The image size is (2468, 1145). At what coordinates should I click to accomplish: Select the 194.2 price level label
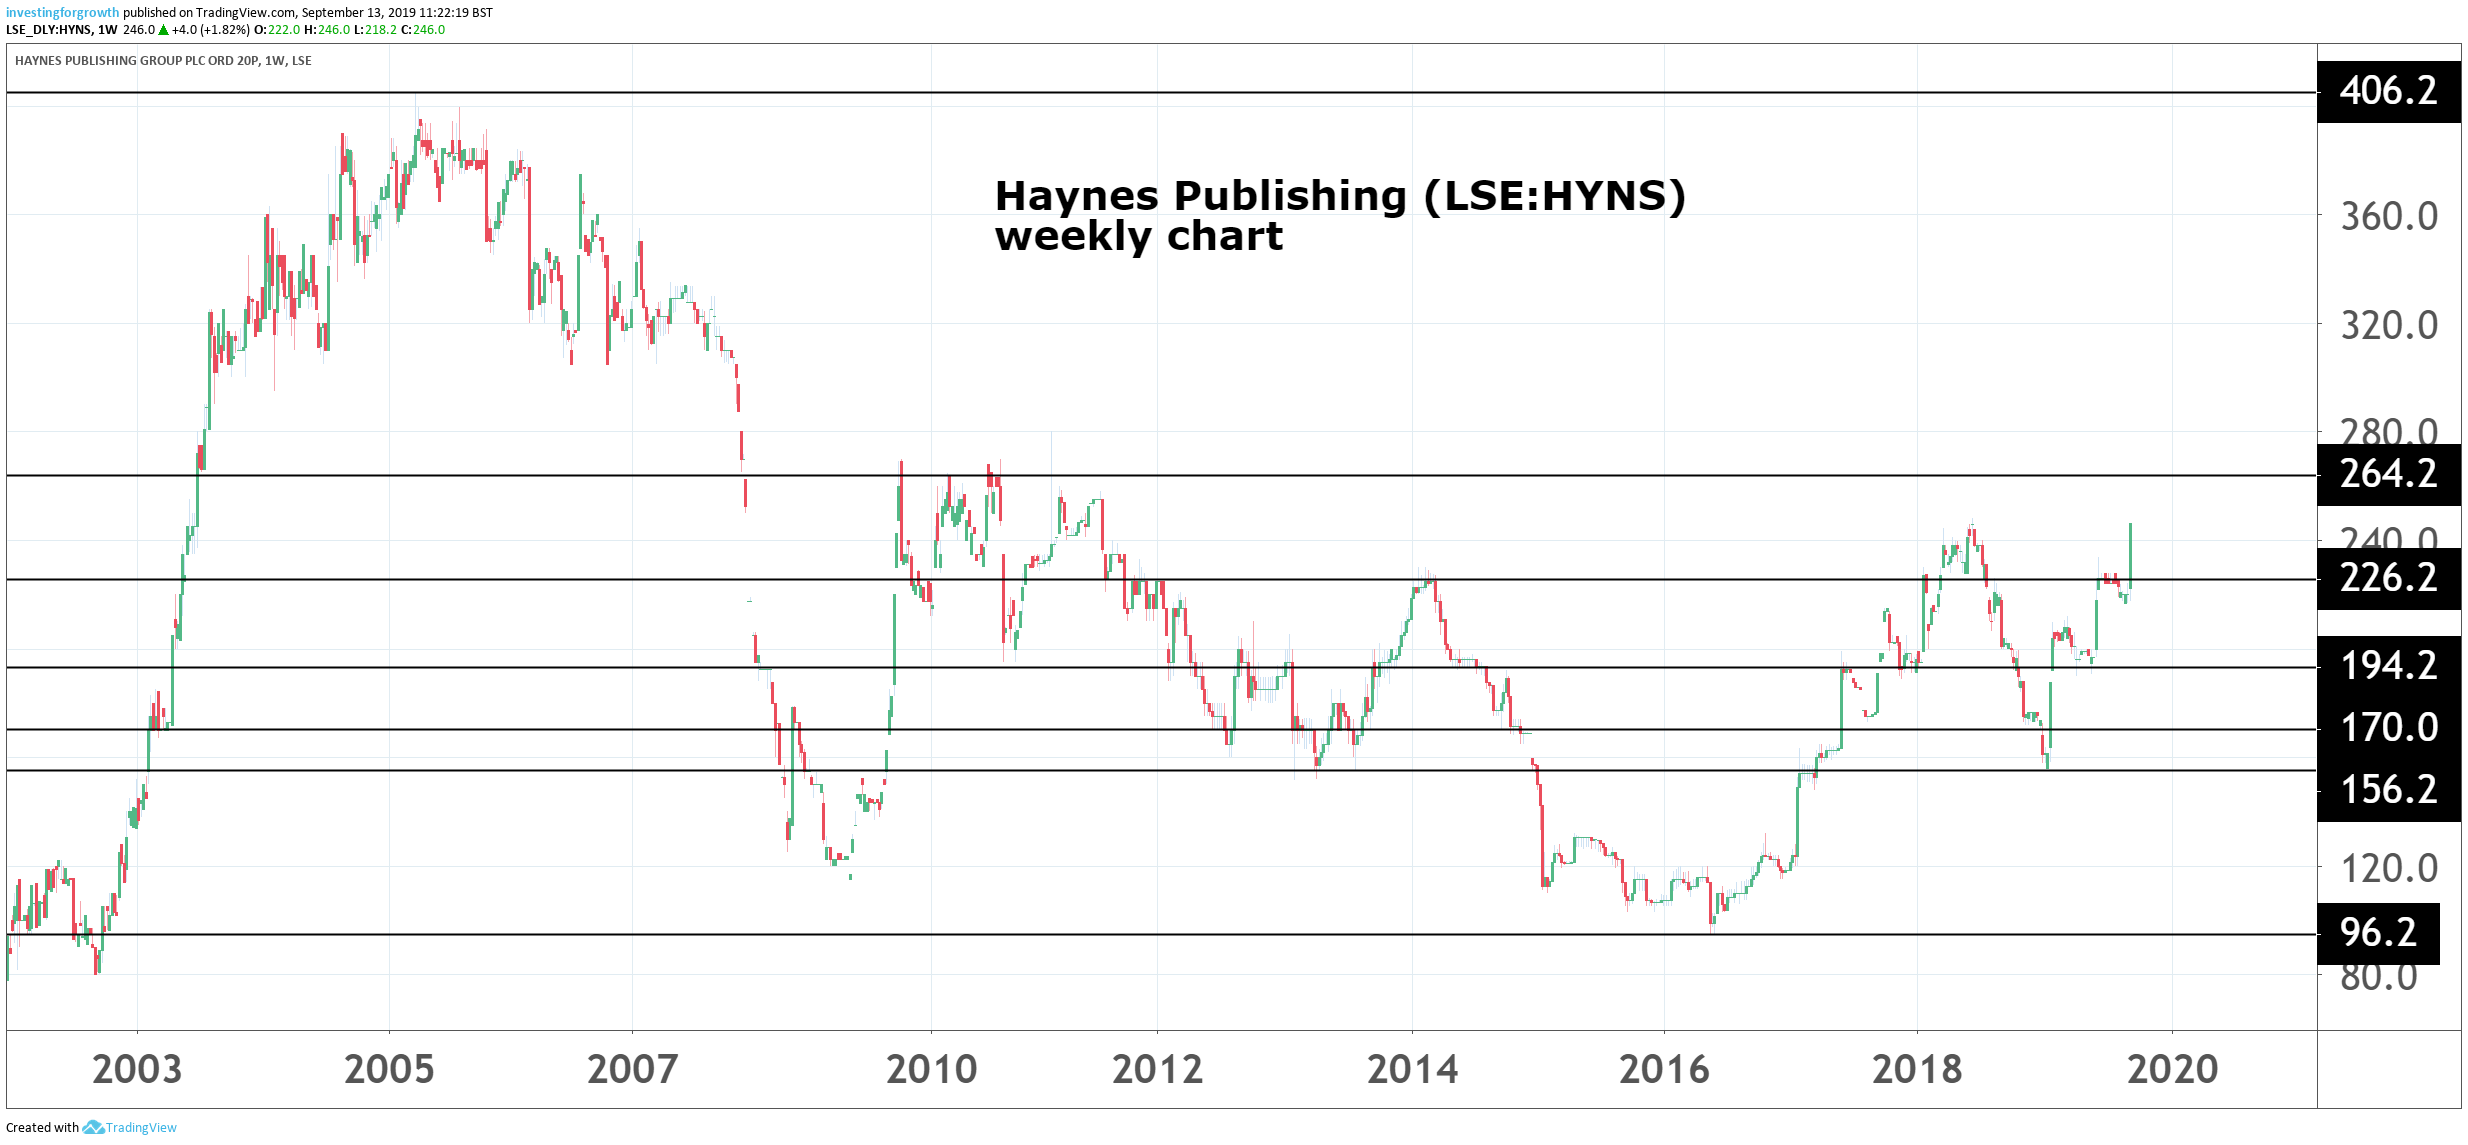coord(2388,666)
